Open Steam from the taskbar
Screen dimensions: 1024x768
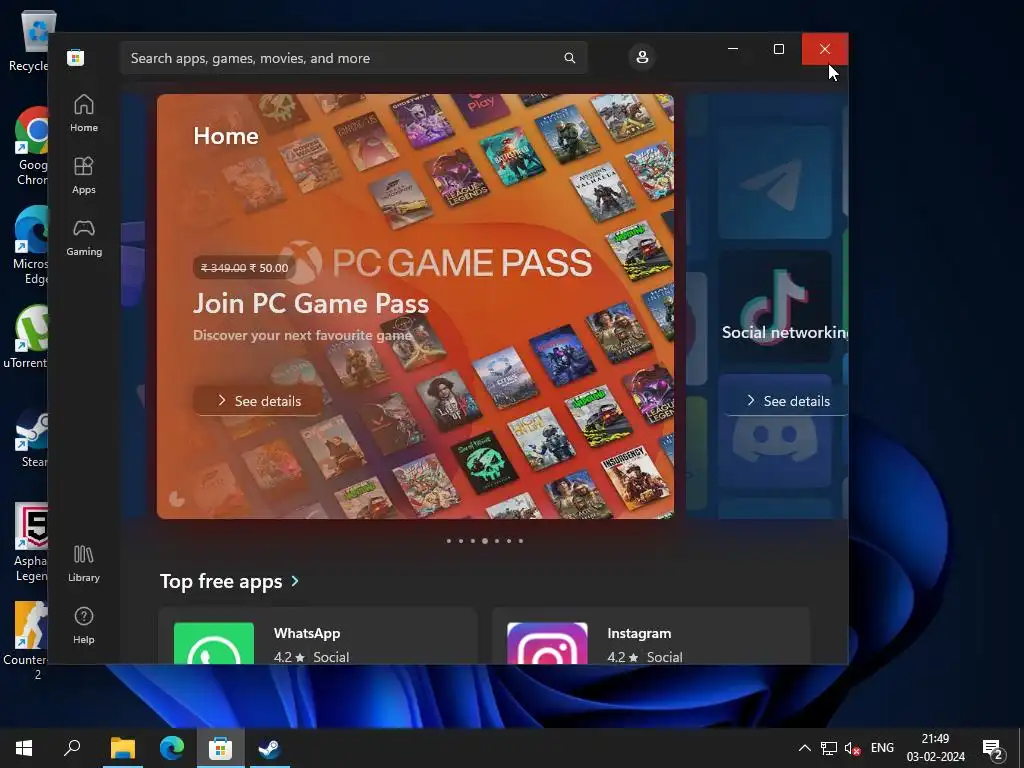(269, 748)
